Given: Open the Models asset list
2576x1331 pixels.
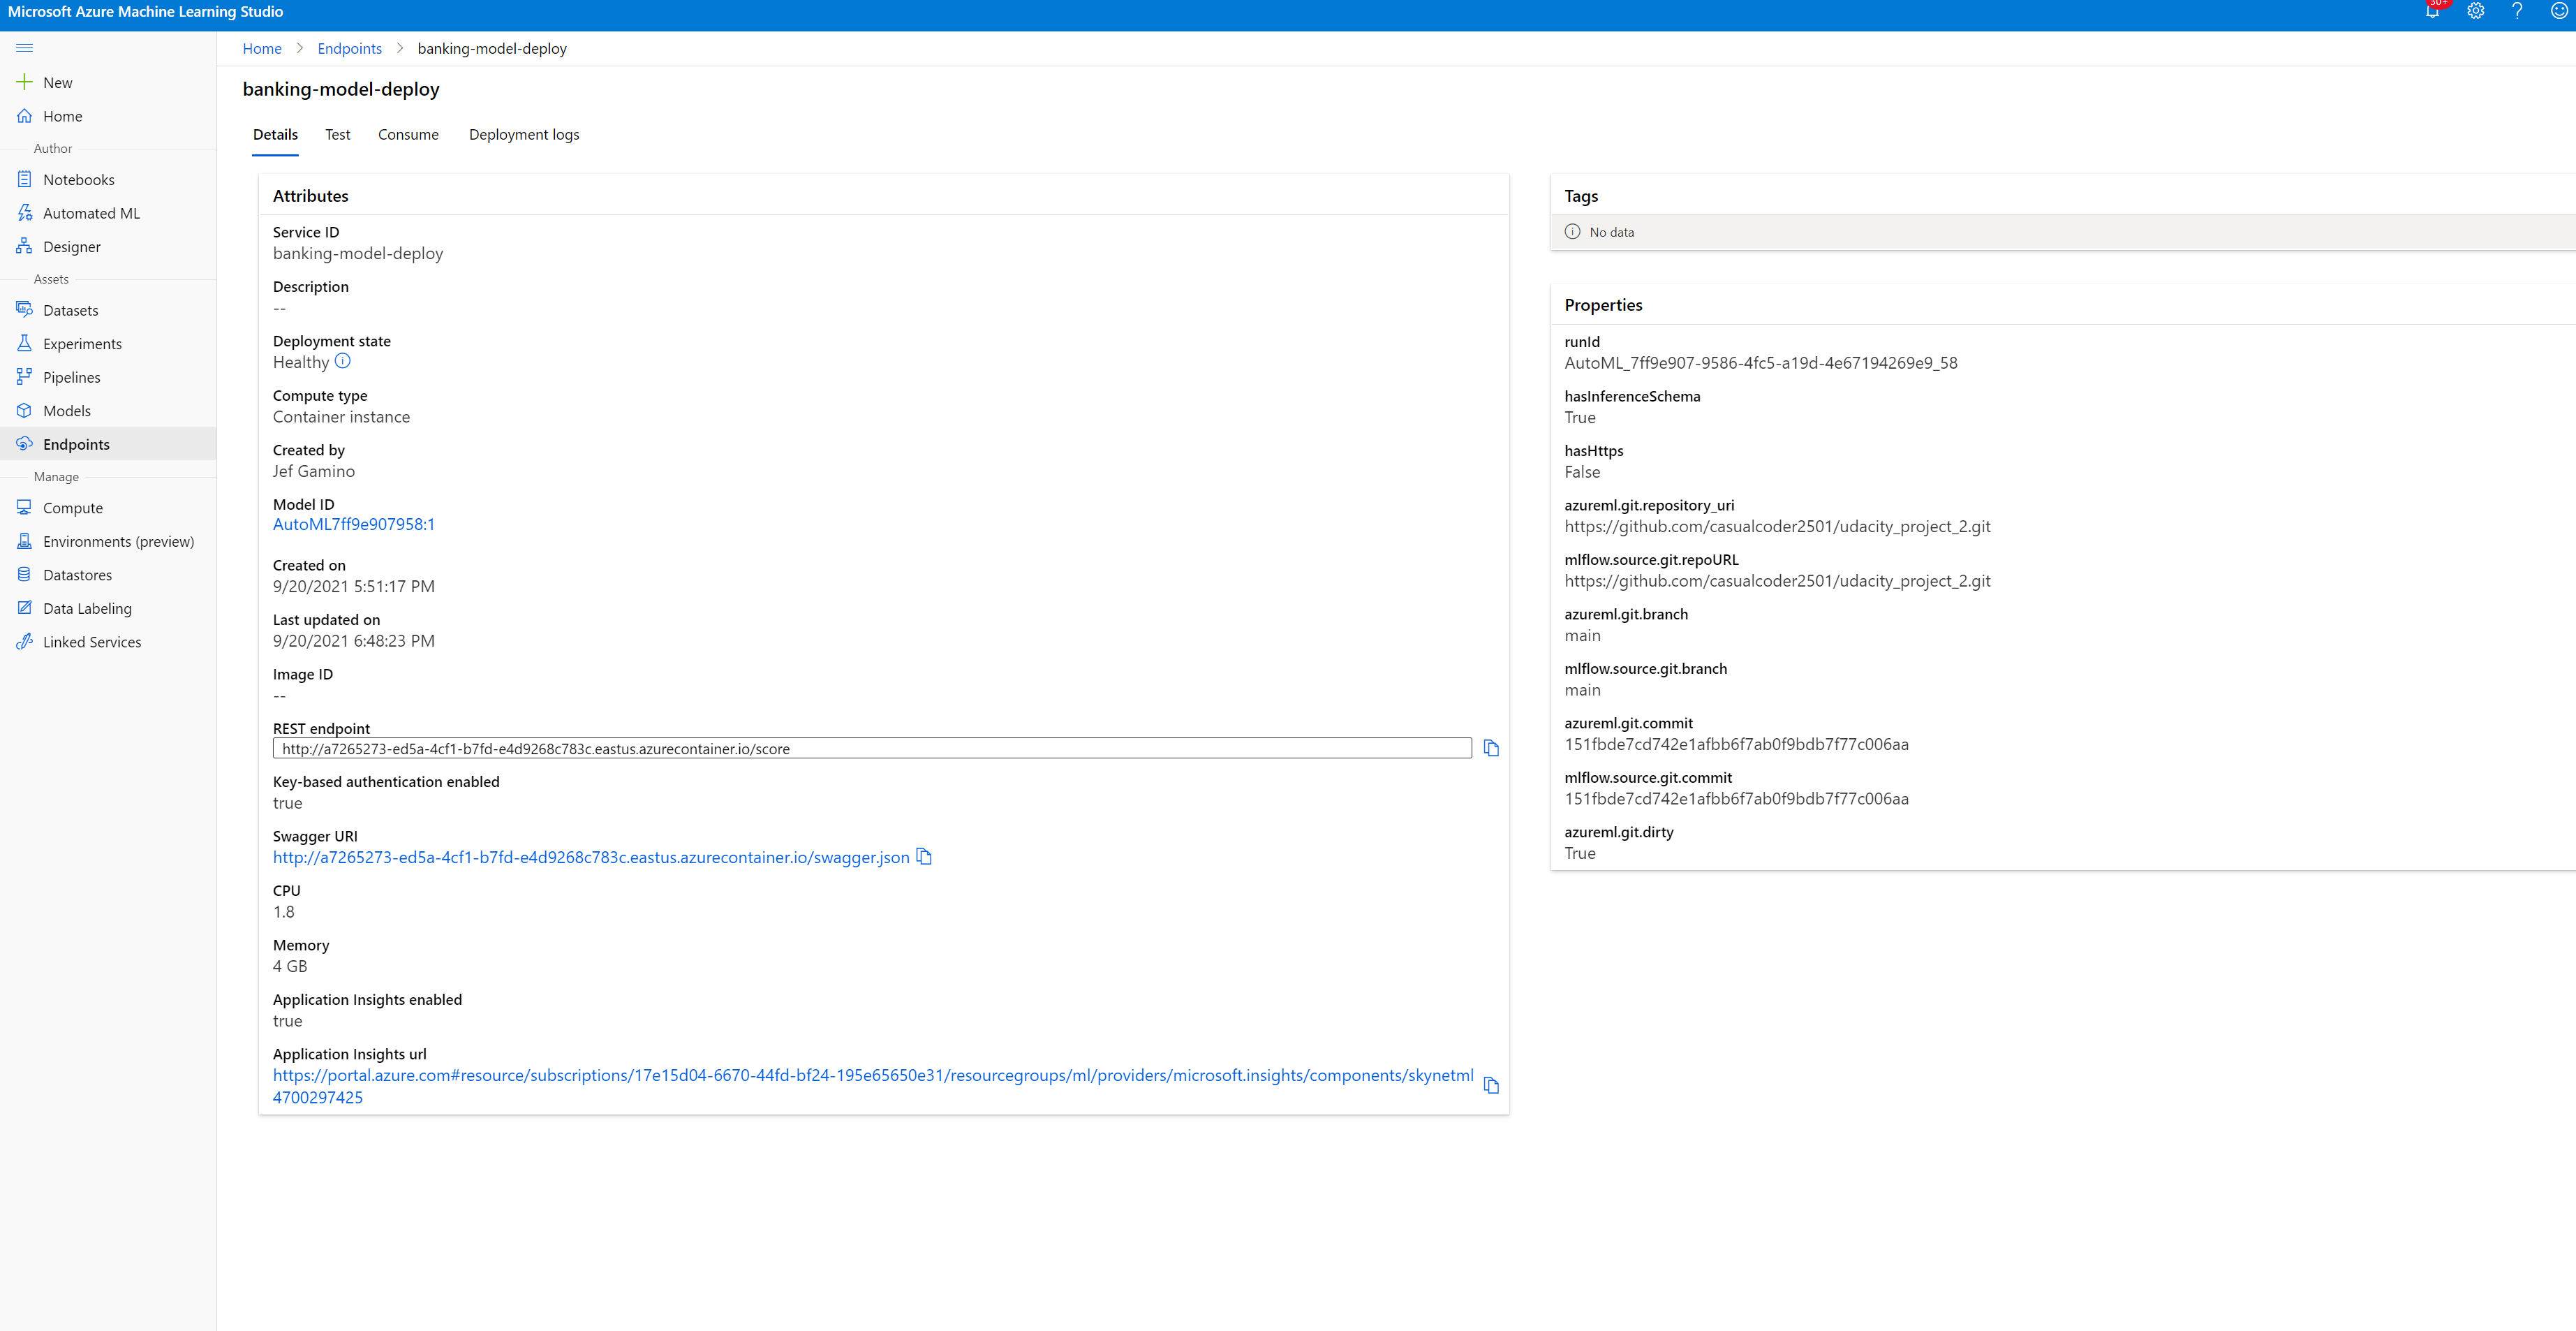Looking at the screenshot, I should click(67, 410).
